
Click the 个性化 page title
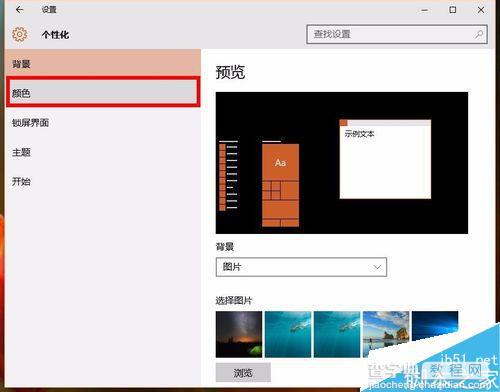(x=55, y=35)
